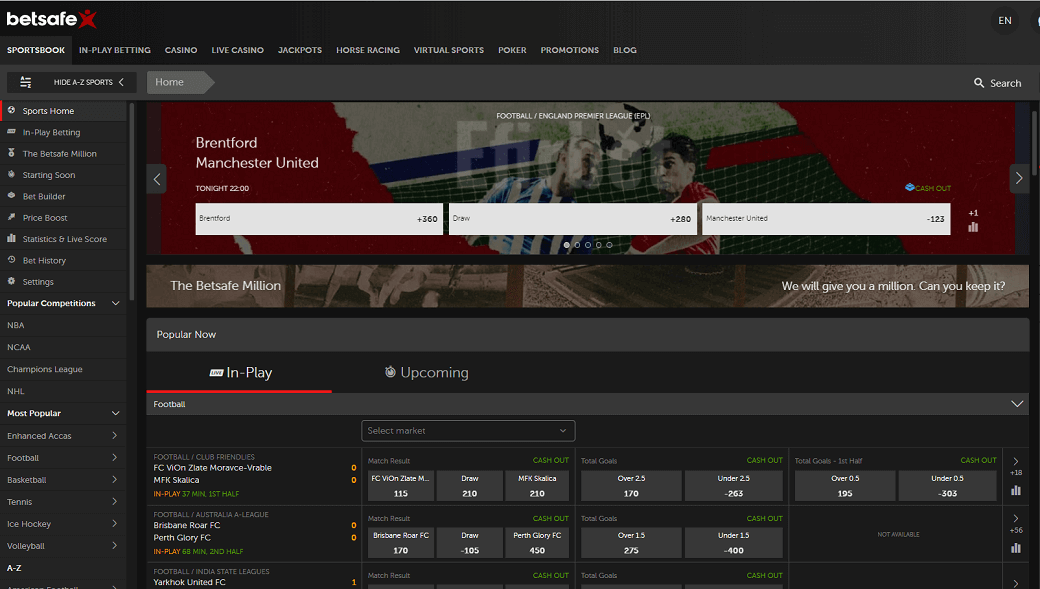Image resolution: width=1040 pixels, height=589 pixels.
Task: Click the Statistics & Live Score icon
Action: [x=11, y=238]
